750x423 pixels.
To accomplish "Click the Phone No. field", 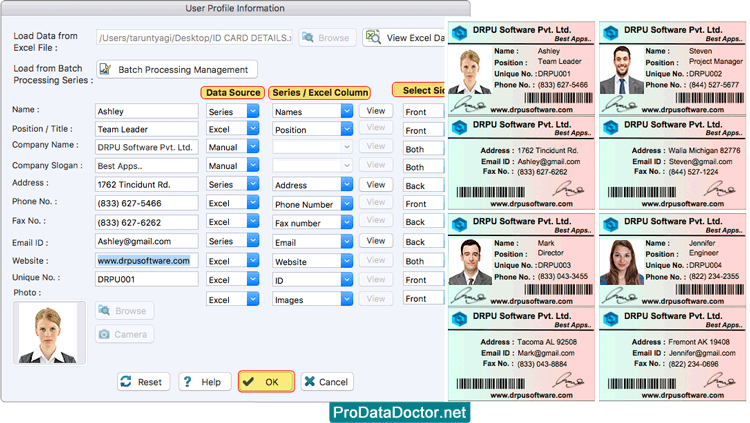I will click(146, 203).
